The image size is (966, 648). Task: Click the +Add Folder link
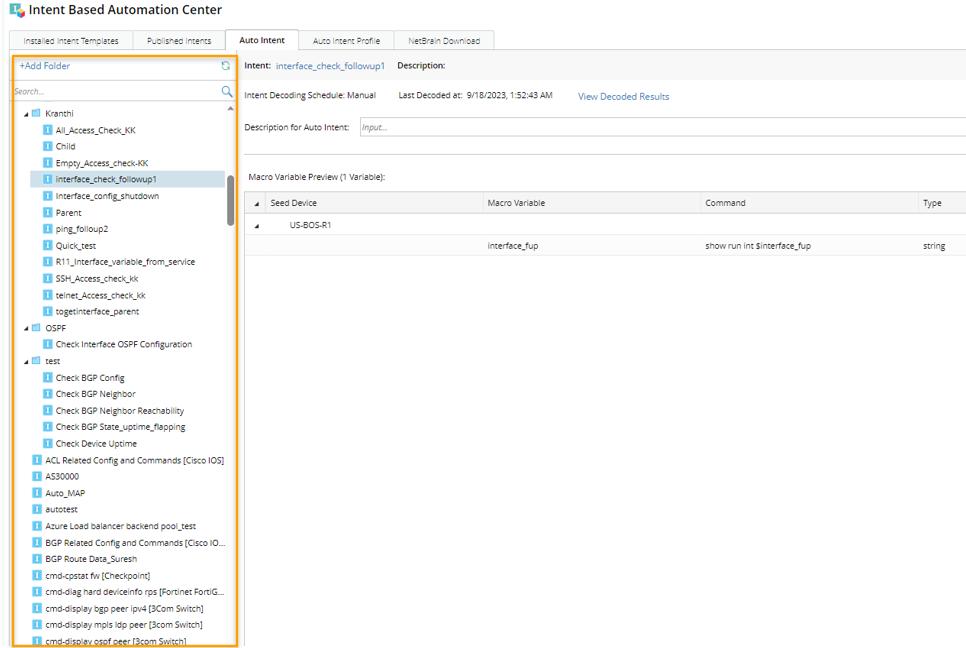click(x=45, y=66)
